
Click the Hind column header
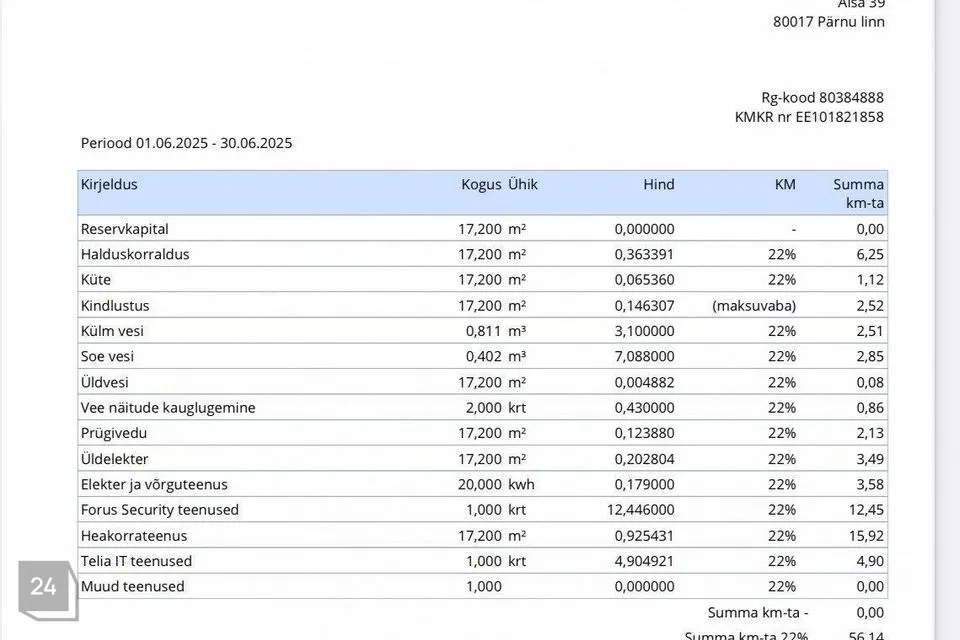659,184
